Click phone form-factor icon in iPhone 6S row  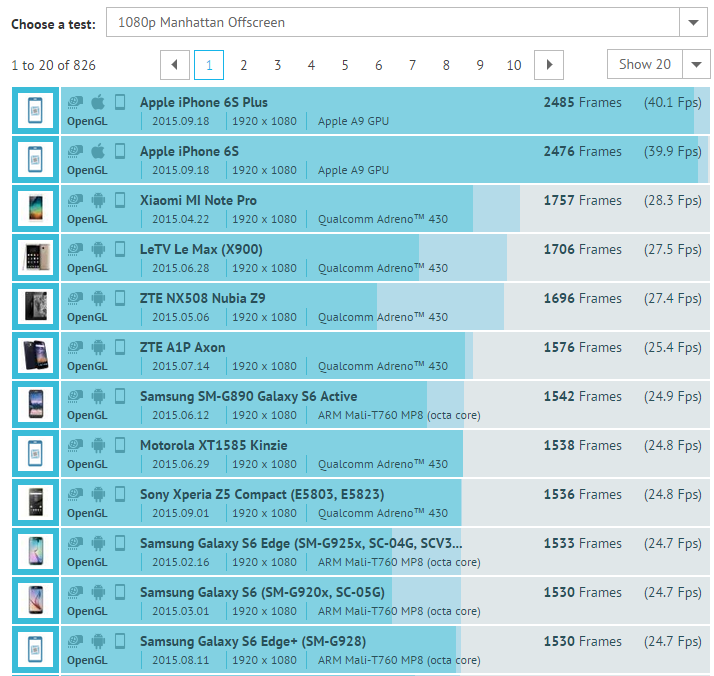[120, 151]
